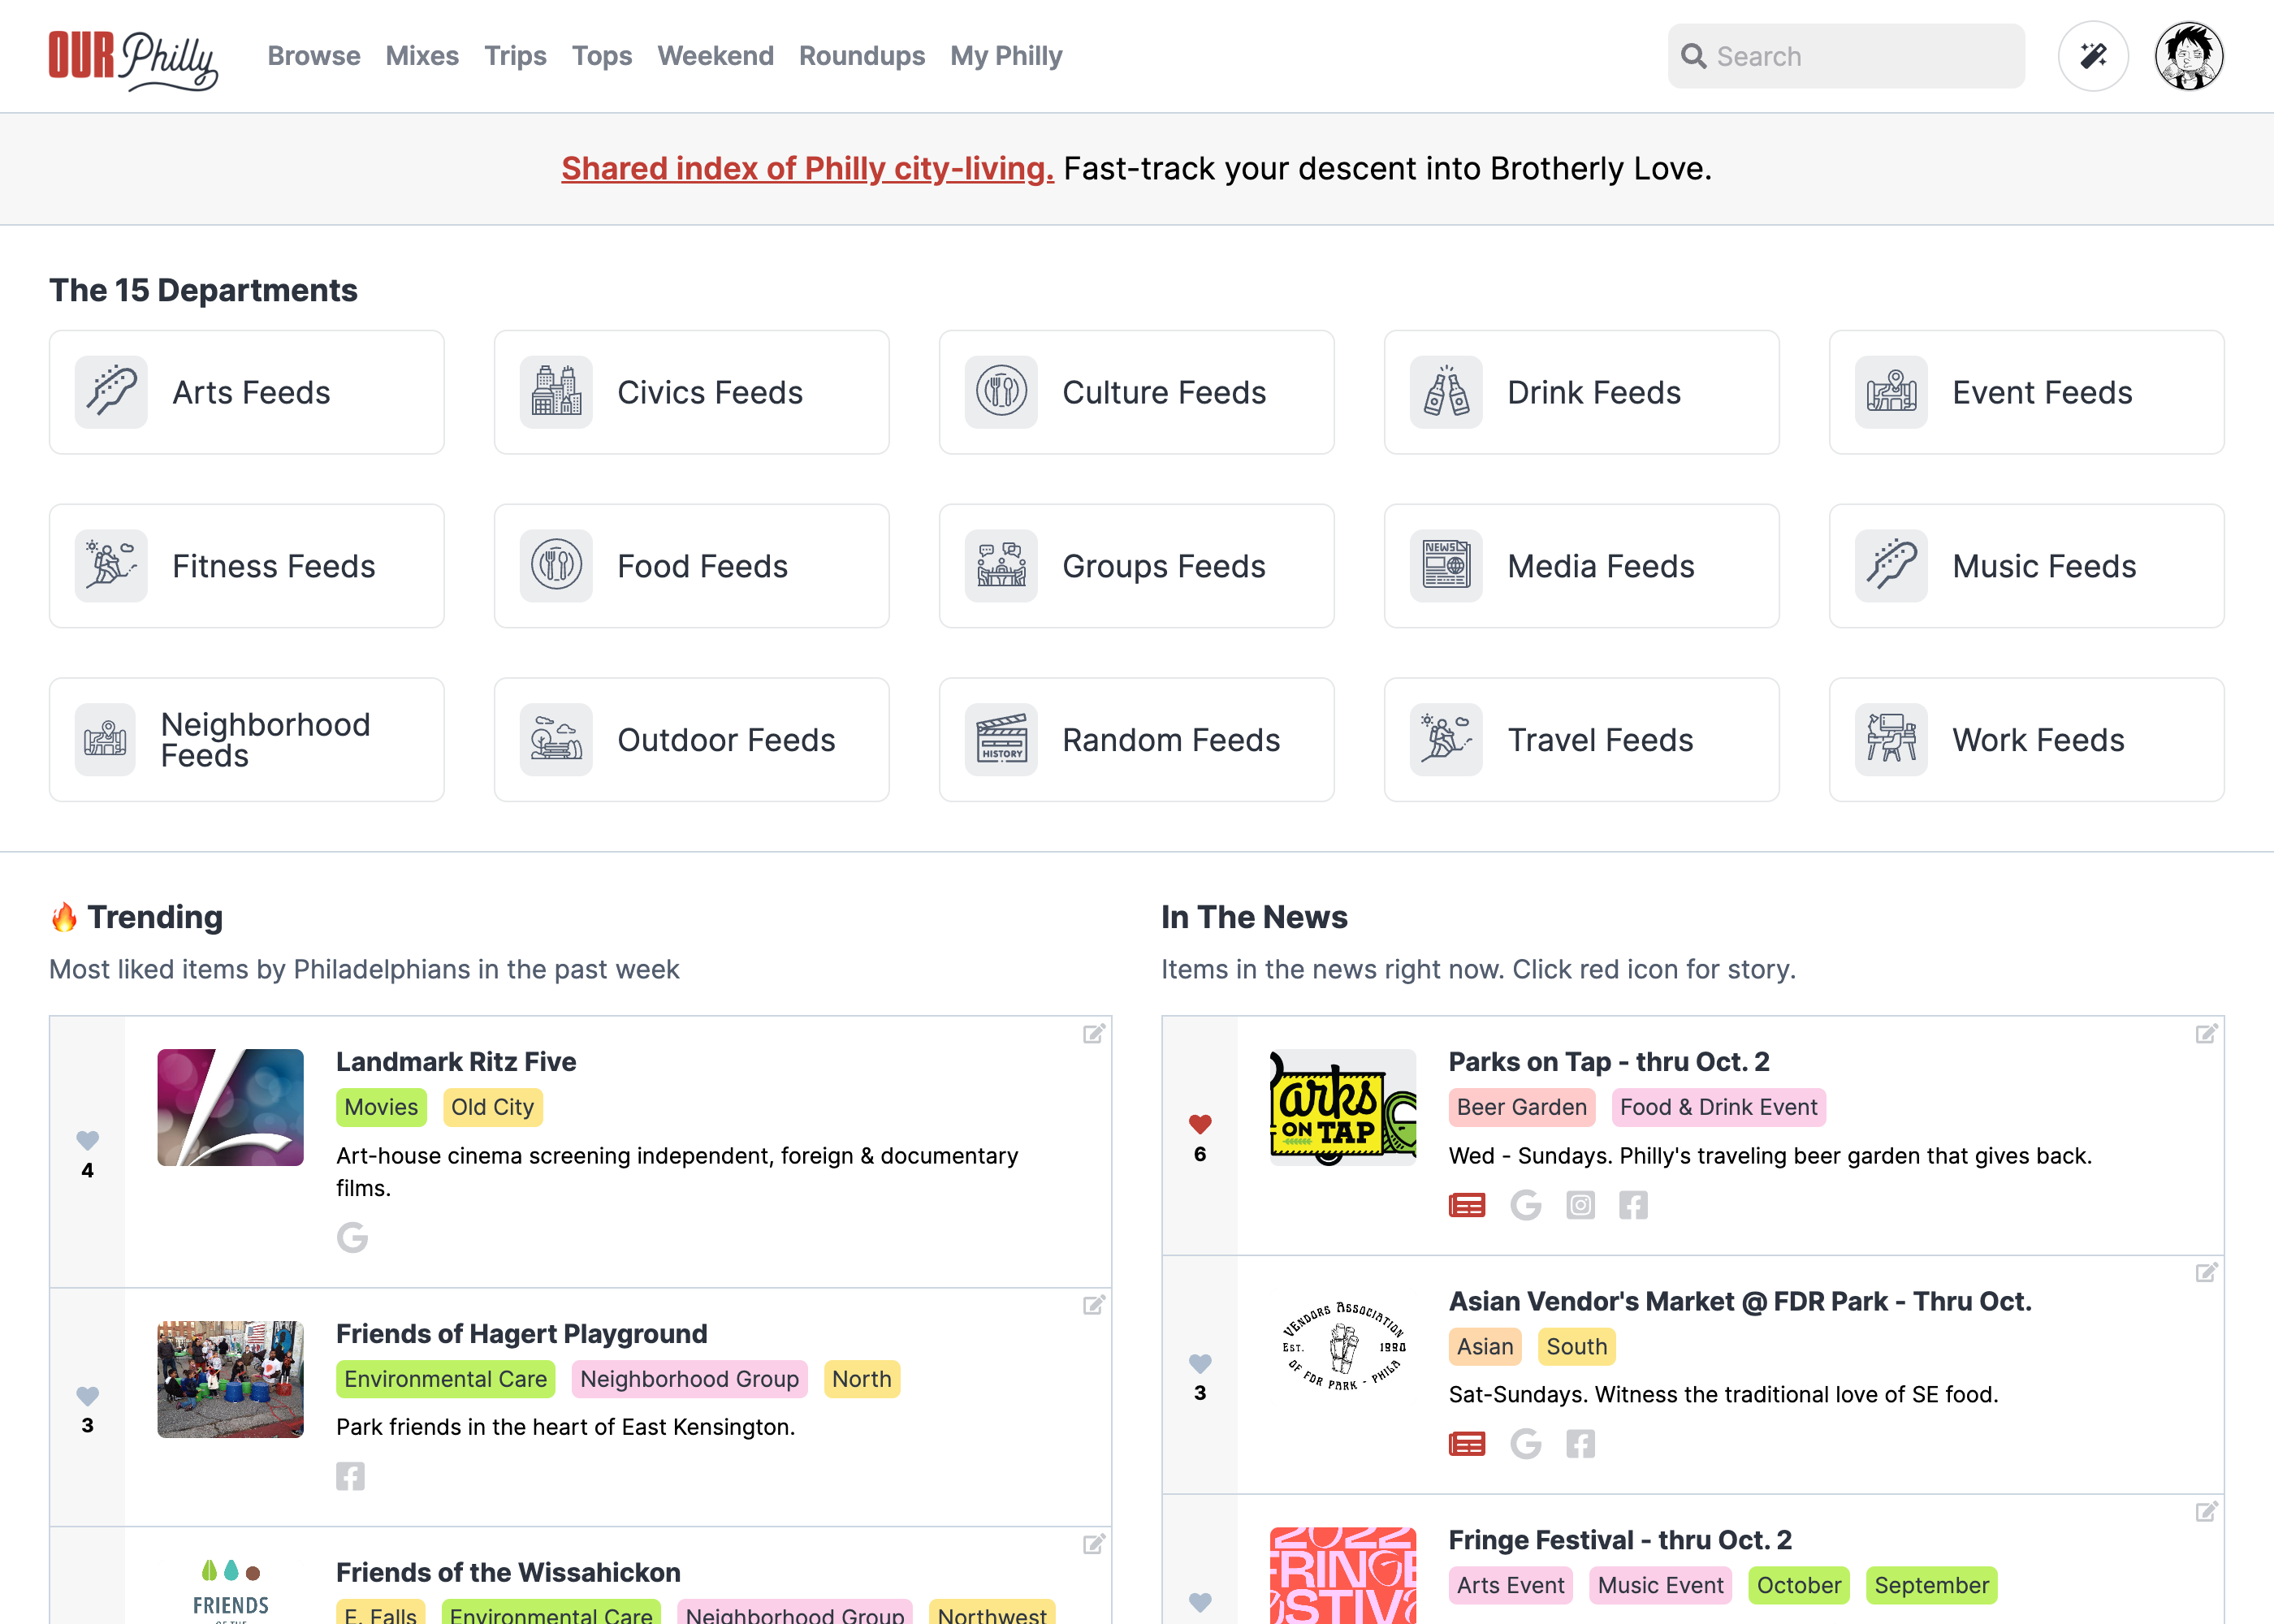
Task: Click the Movies tag
Action: click(x=381, y=1107)
